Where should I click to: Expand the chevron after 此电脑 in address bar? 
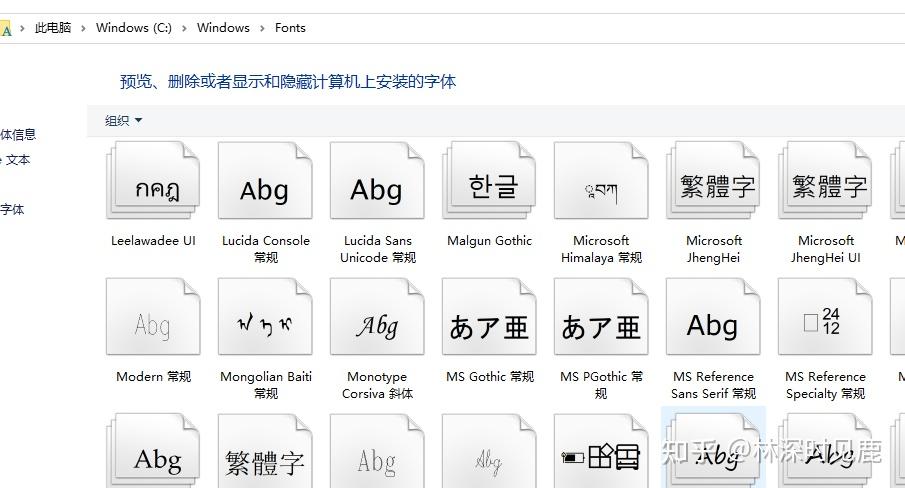point(84,28)
